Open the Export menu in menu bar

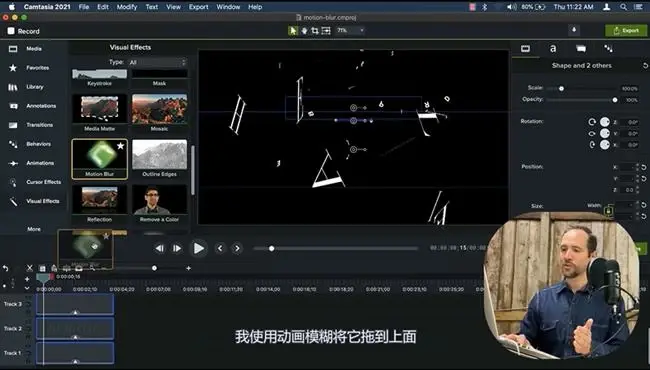199,7
